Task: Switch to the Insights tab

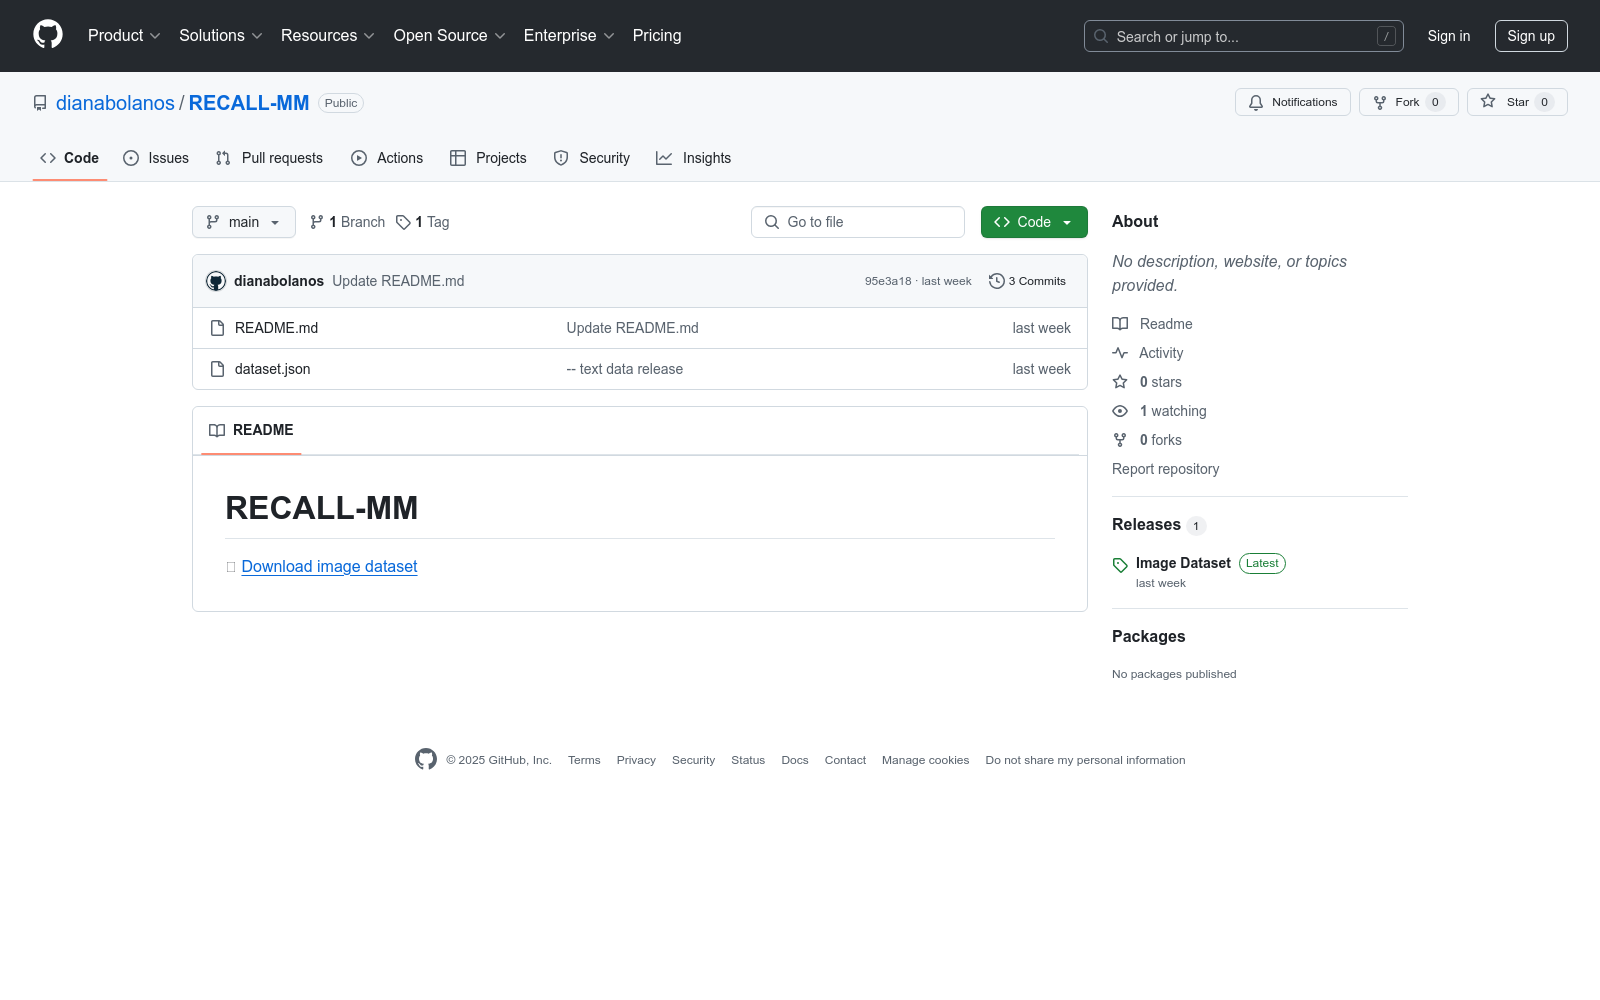Action: pos(694,158)
